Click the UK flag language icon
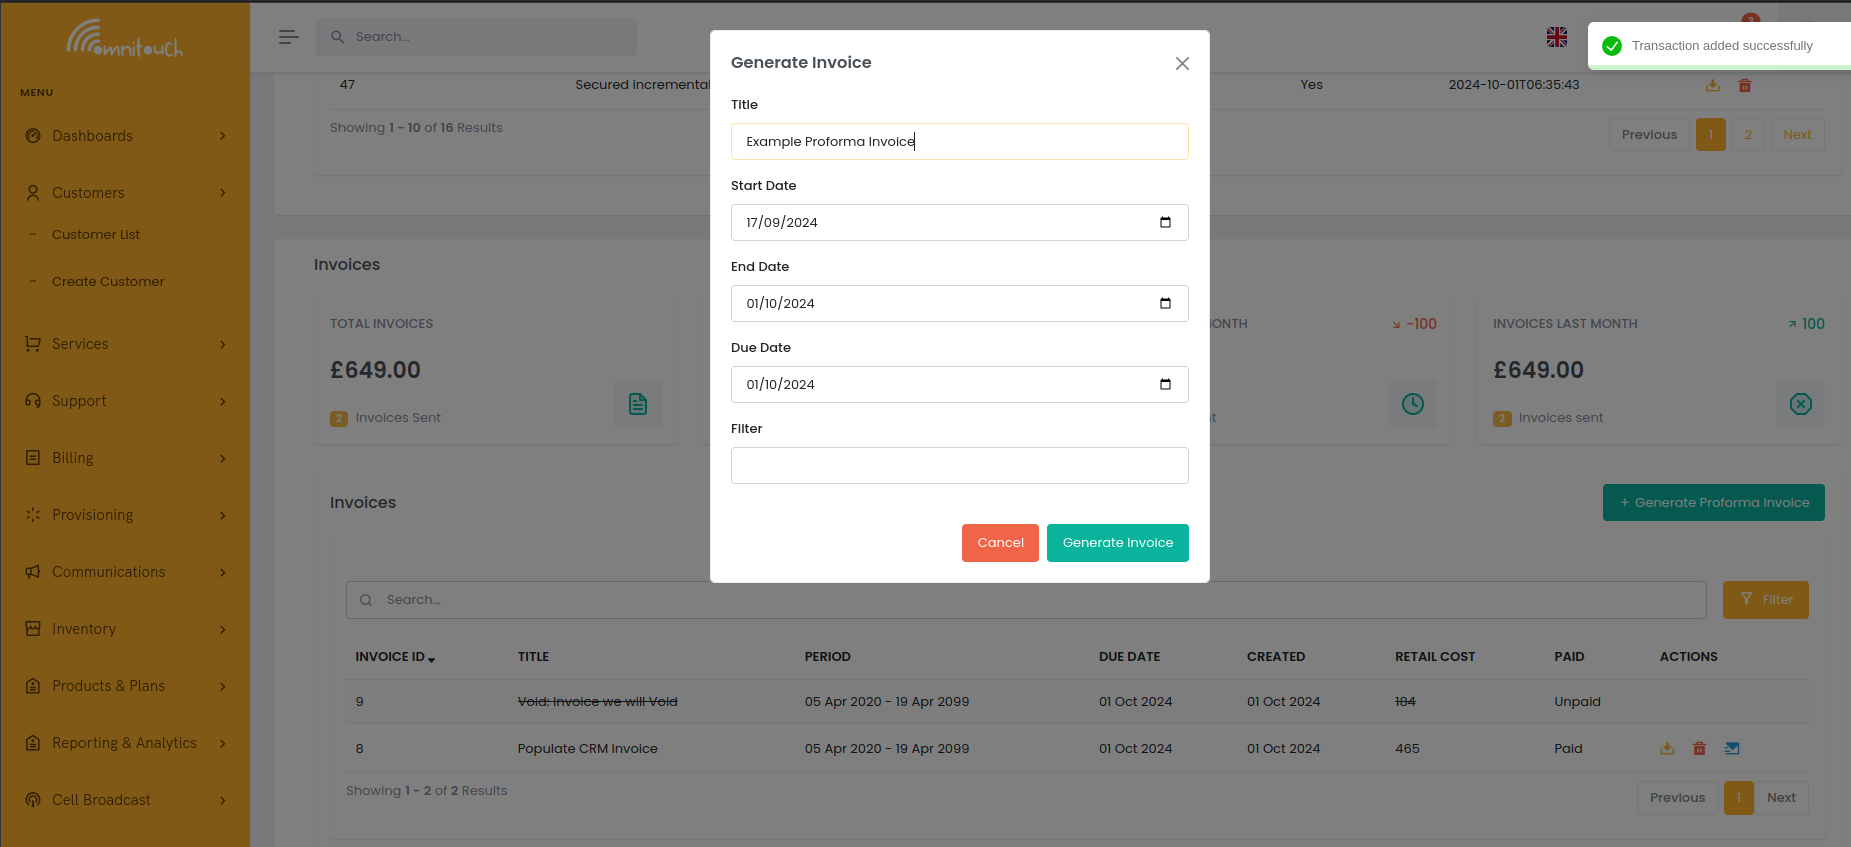The width and height of the screenshot is (1851, 847). tap(1556, 37)
